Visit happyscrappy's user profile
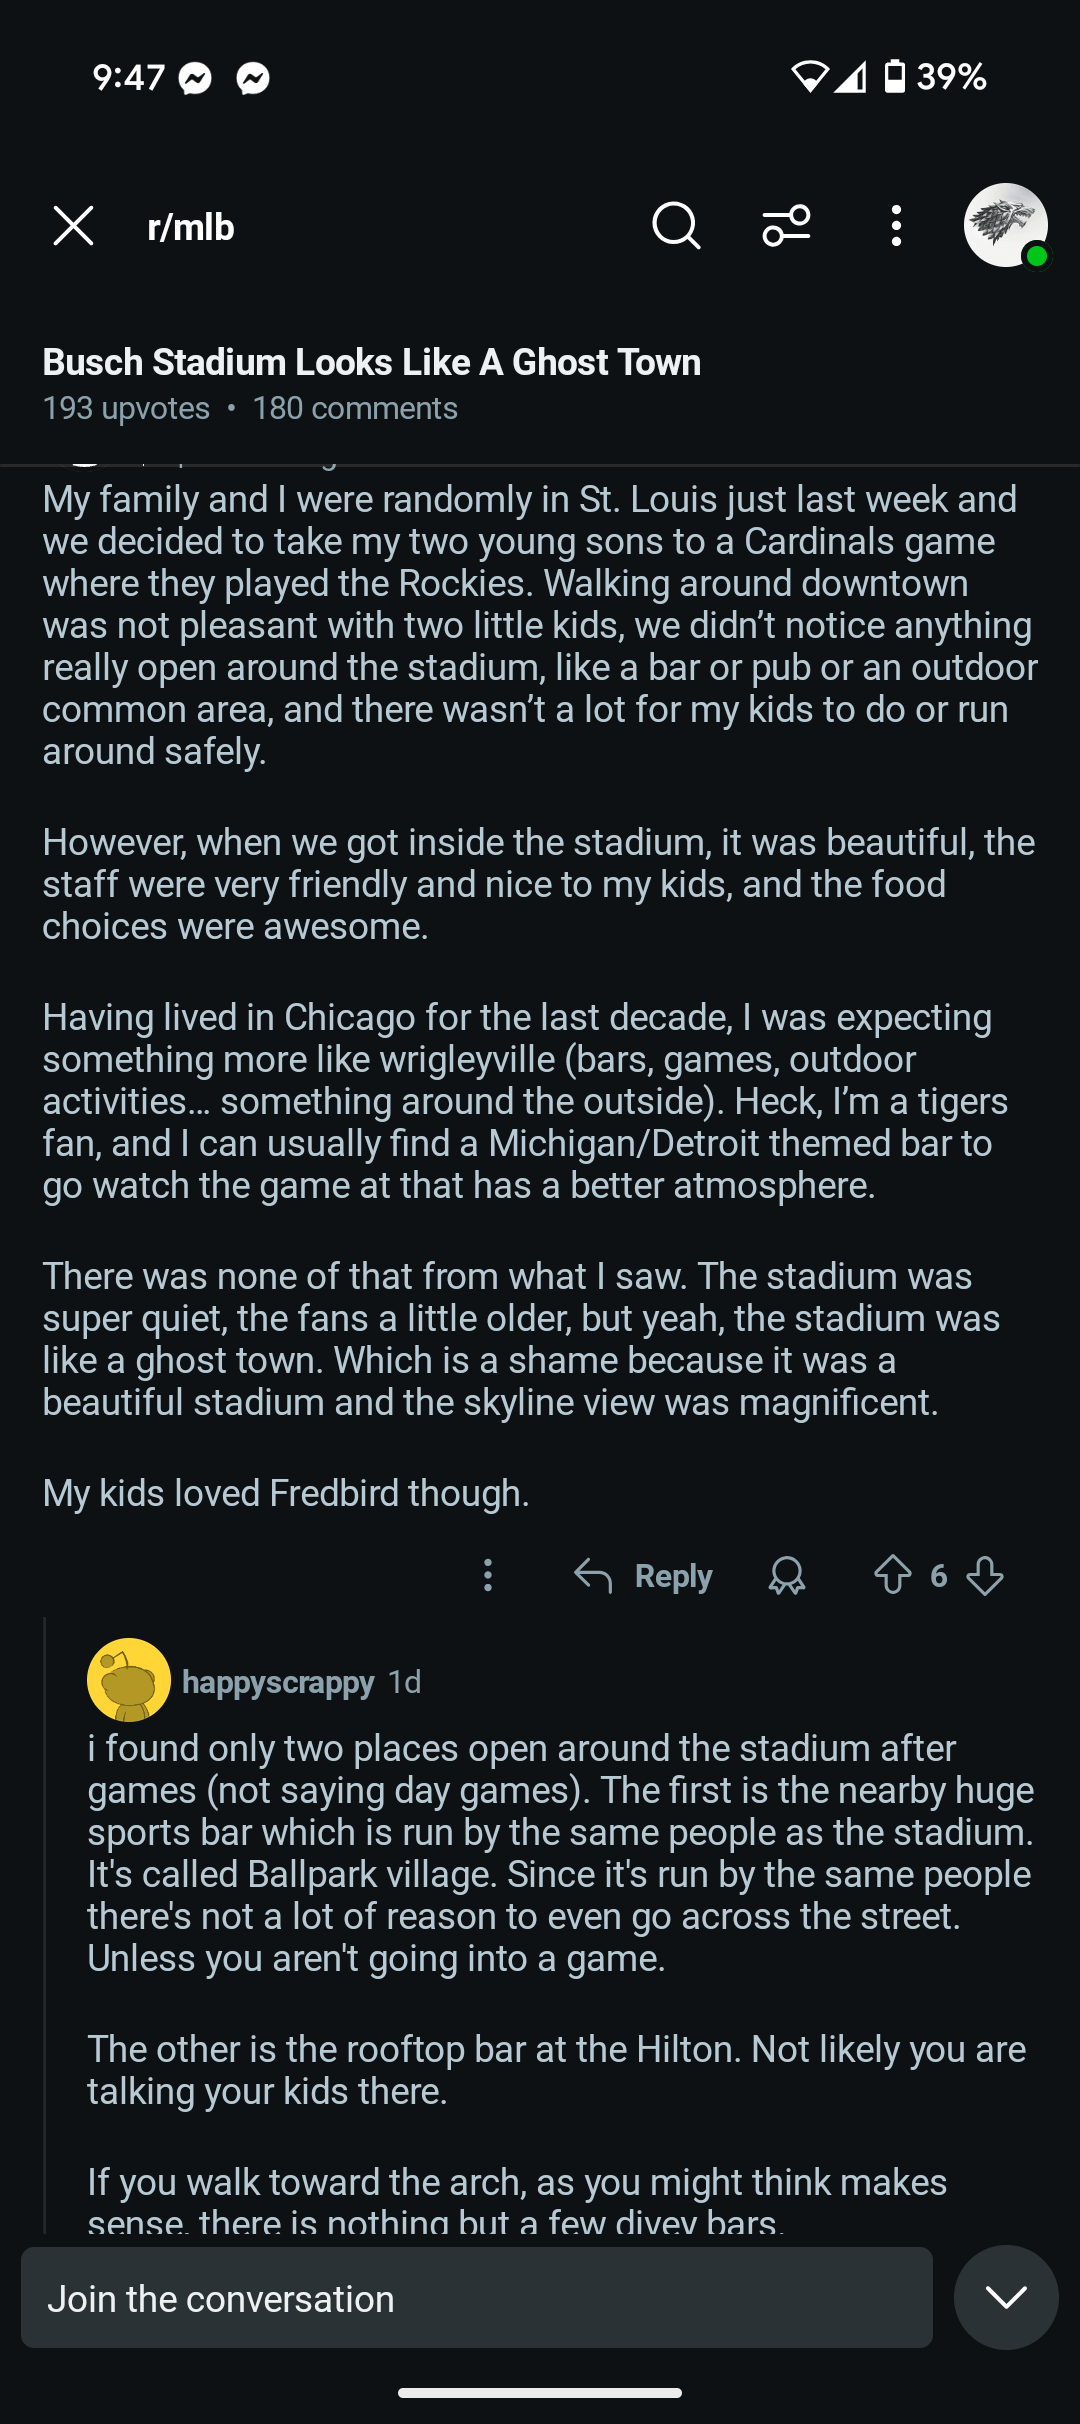This screenshot has height=2424, width=1080. point(278,1682)
